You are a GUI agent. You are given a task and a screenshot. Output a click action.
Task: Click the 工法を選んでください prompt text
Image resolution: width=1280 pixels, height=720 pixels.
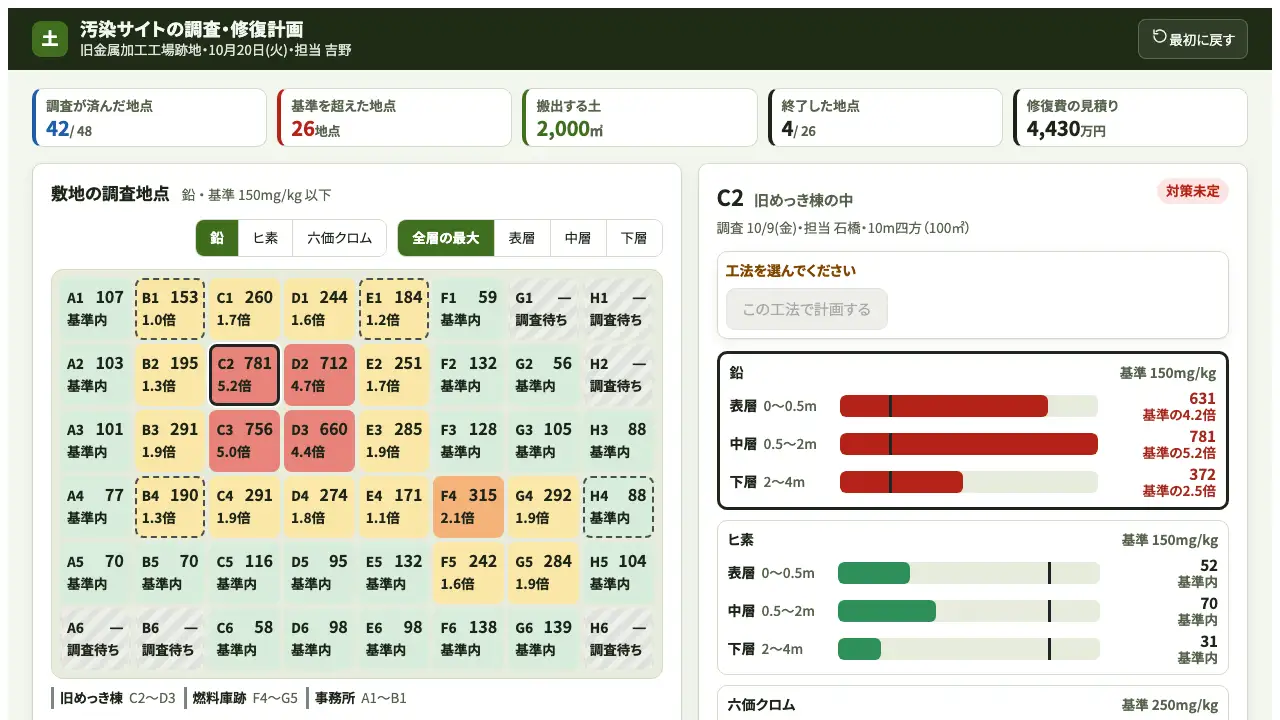(791, 270)
